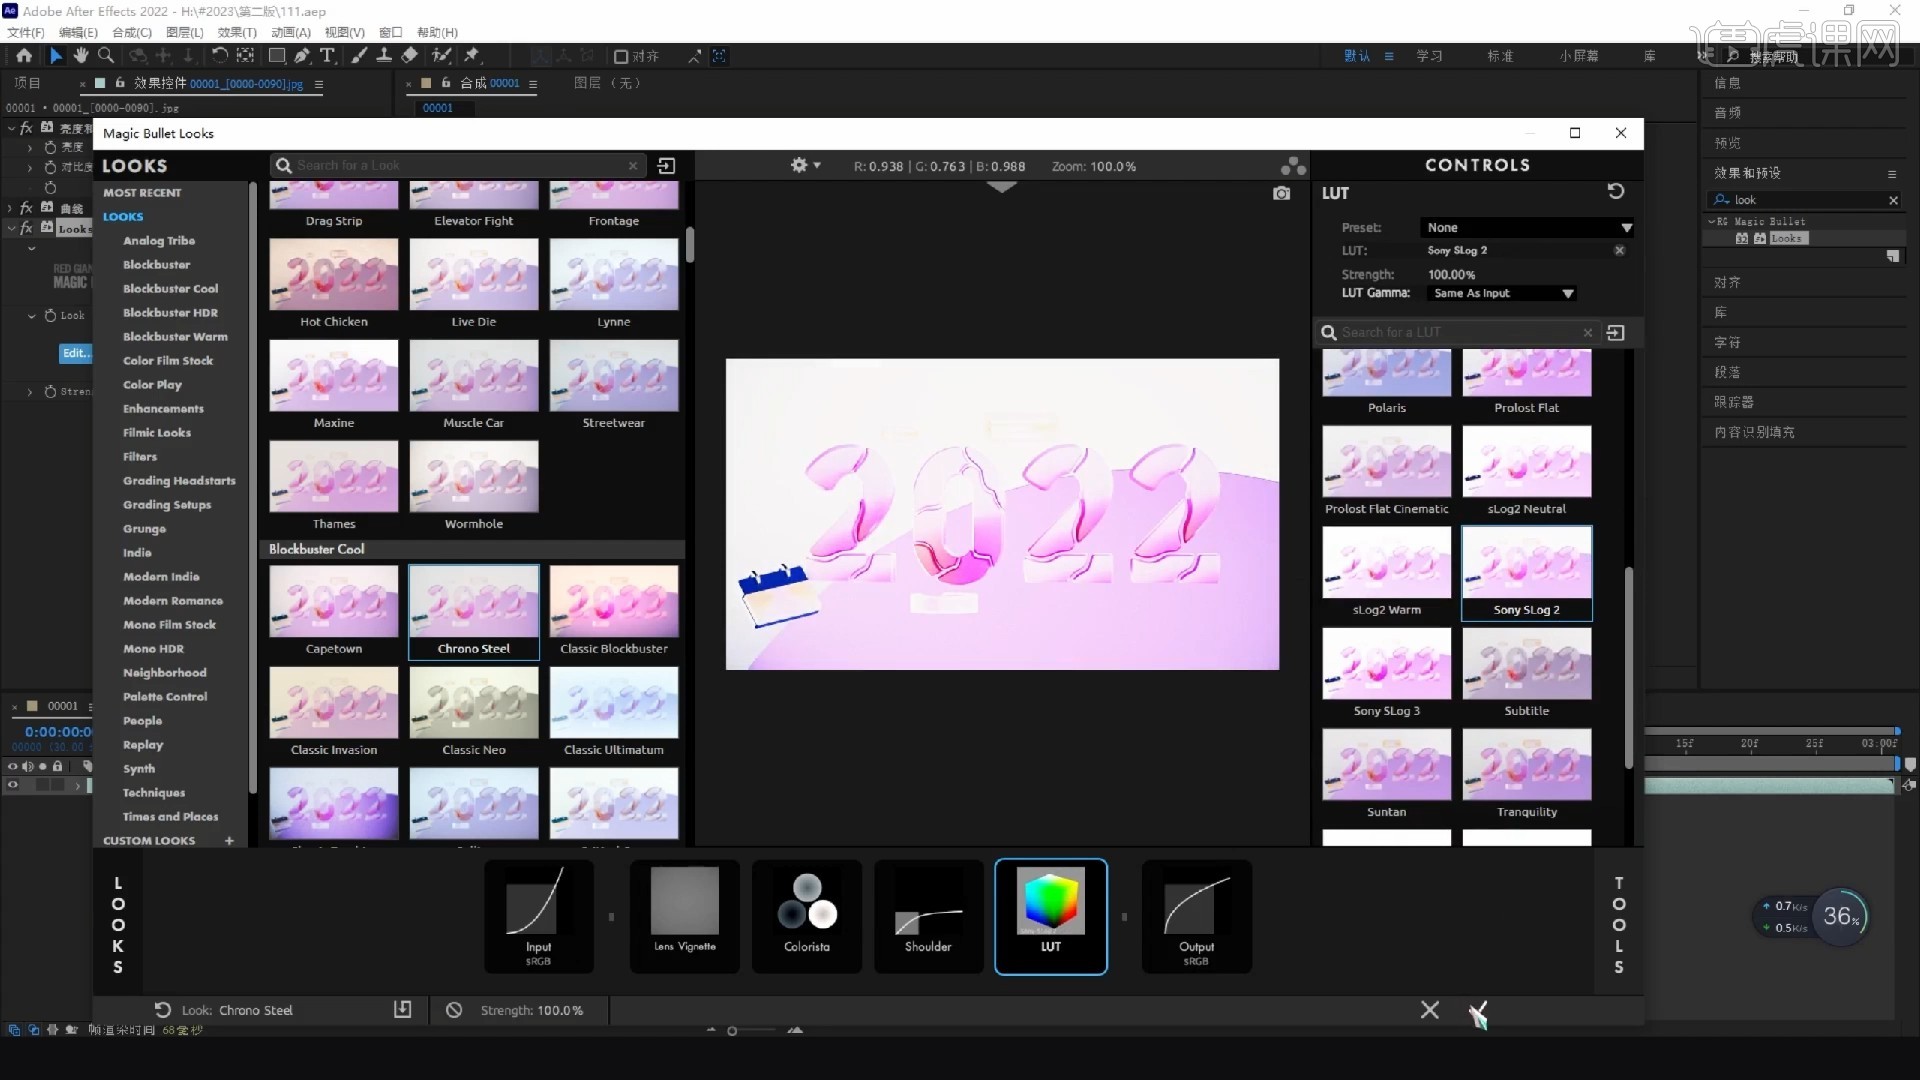Viewport: 1920px width, 1080px height.
Task: Reset the Chrono Steel look
Action: tap(163, 1010)
